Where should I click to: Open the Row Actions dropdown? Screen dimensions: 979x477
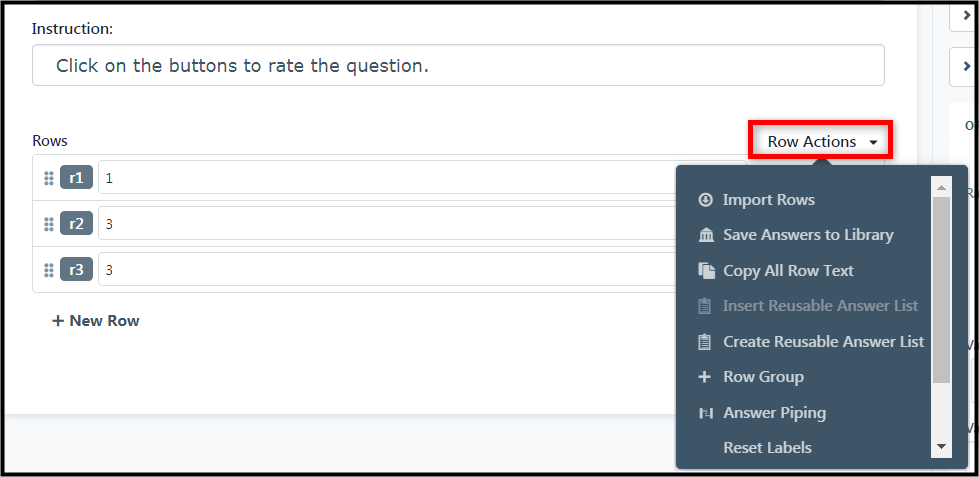point(822,142)
